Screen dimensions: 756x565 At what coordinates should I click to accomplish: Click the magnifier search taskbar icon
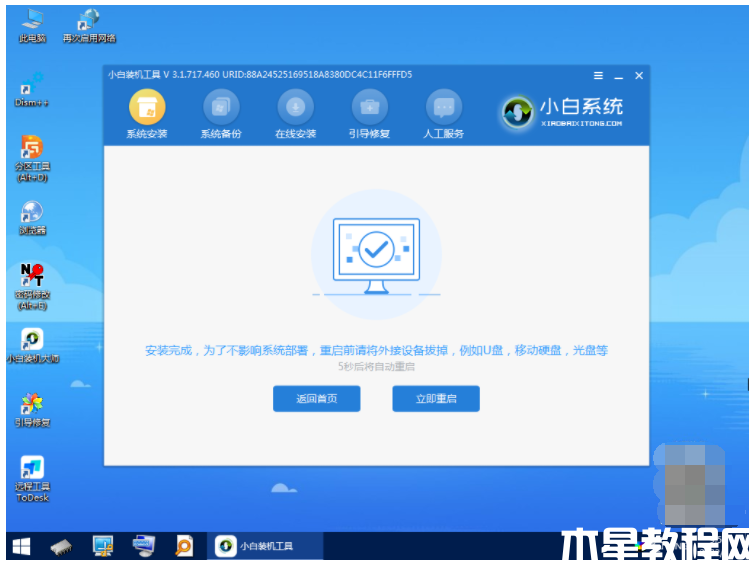pyautogui.click(x=184, y=546)
